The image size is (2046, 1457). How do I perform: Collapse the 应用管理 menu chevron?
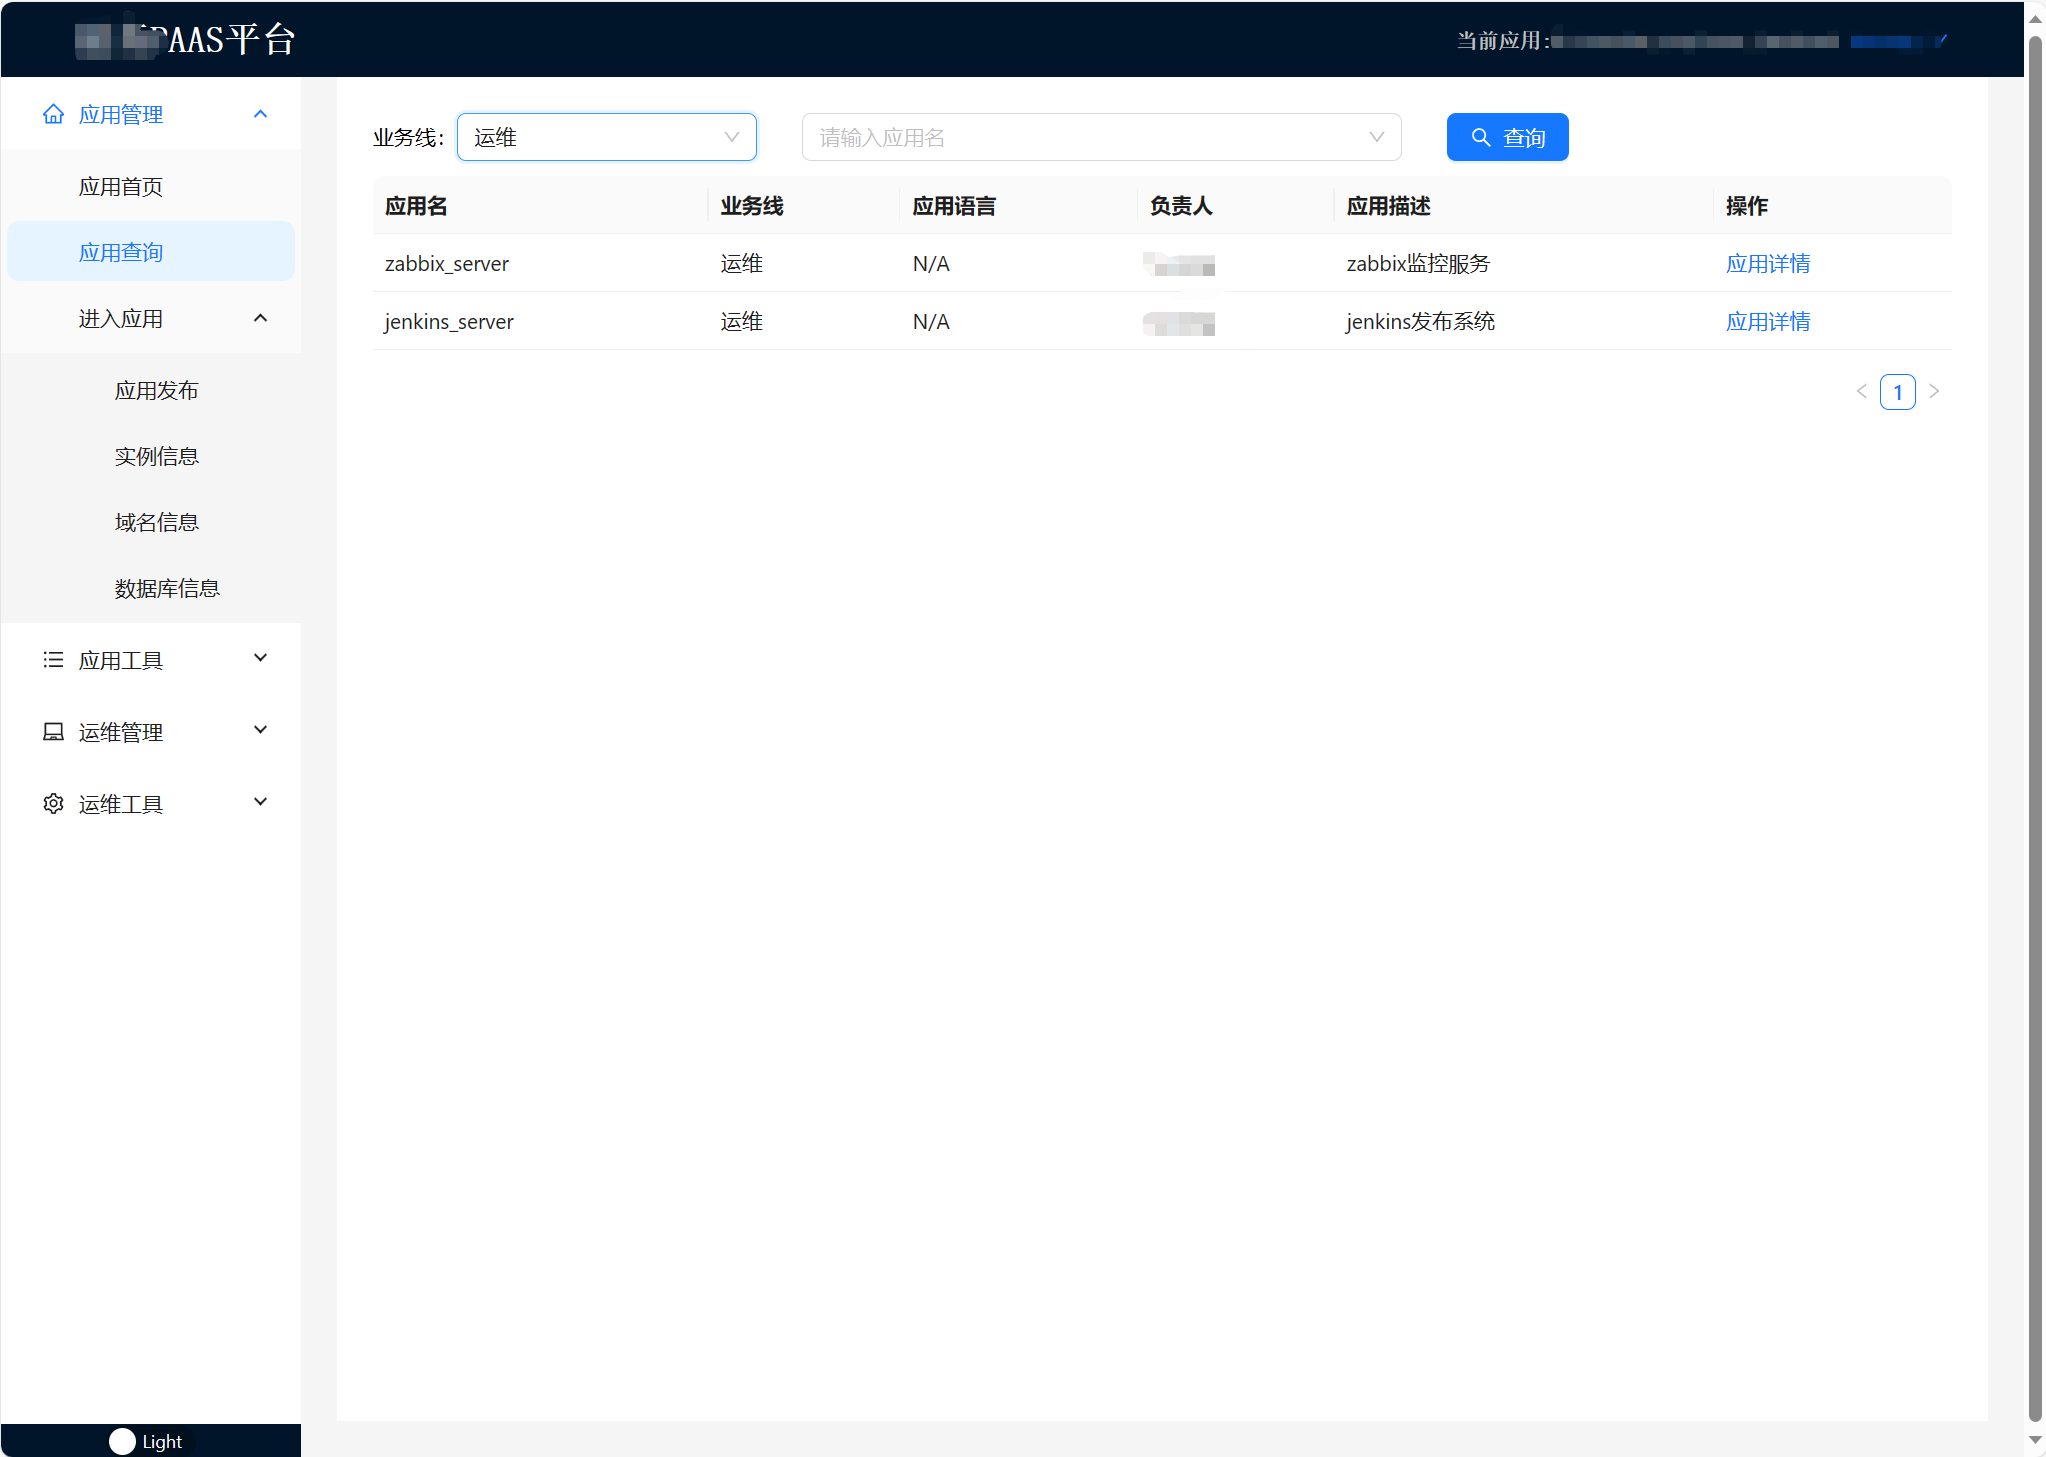pyautogui.click(x=261, y=114)
